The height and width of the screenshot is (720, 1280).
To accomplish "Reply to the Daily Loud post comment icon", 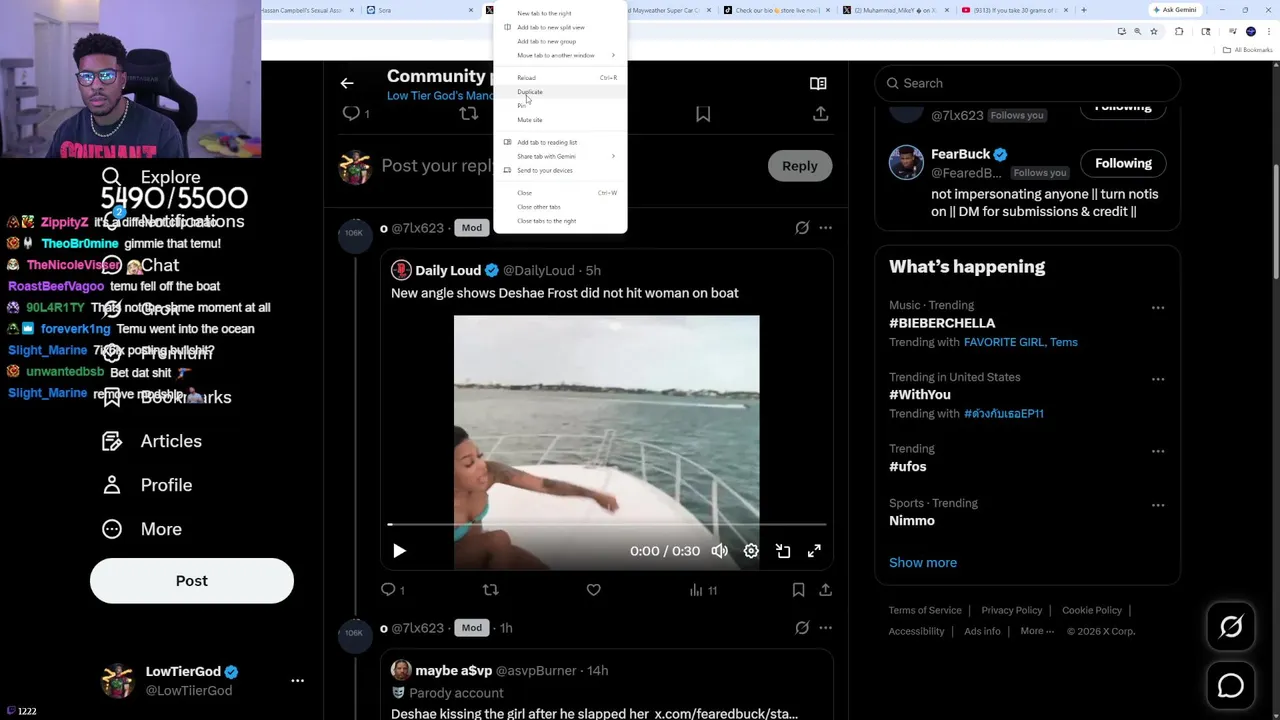I will (x=388, y=590).
